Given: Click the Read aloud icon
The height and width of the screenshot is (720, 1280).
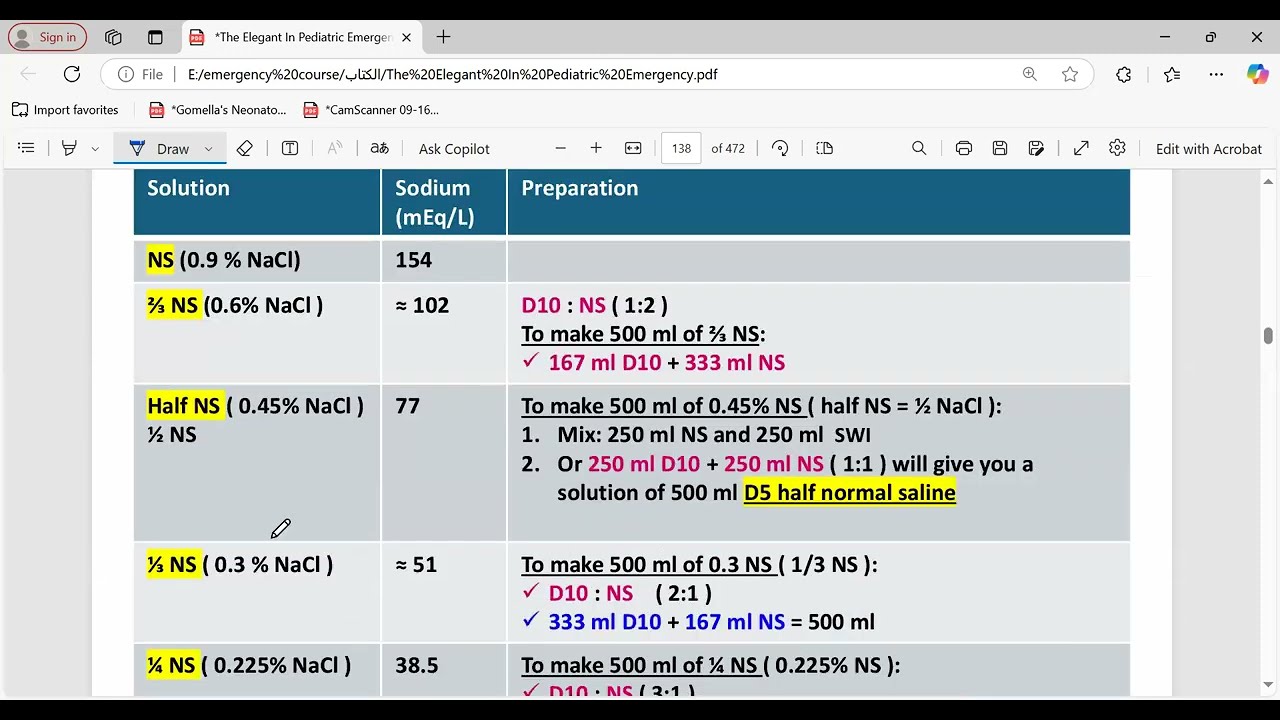Looking at the screenshot, I should click(335, 148).
